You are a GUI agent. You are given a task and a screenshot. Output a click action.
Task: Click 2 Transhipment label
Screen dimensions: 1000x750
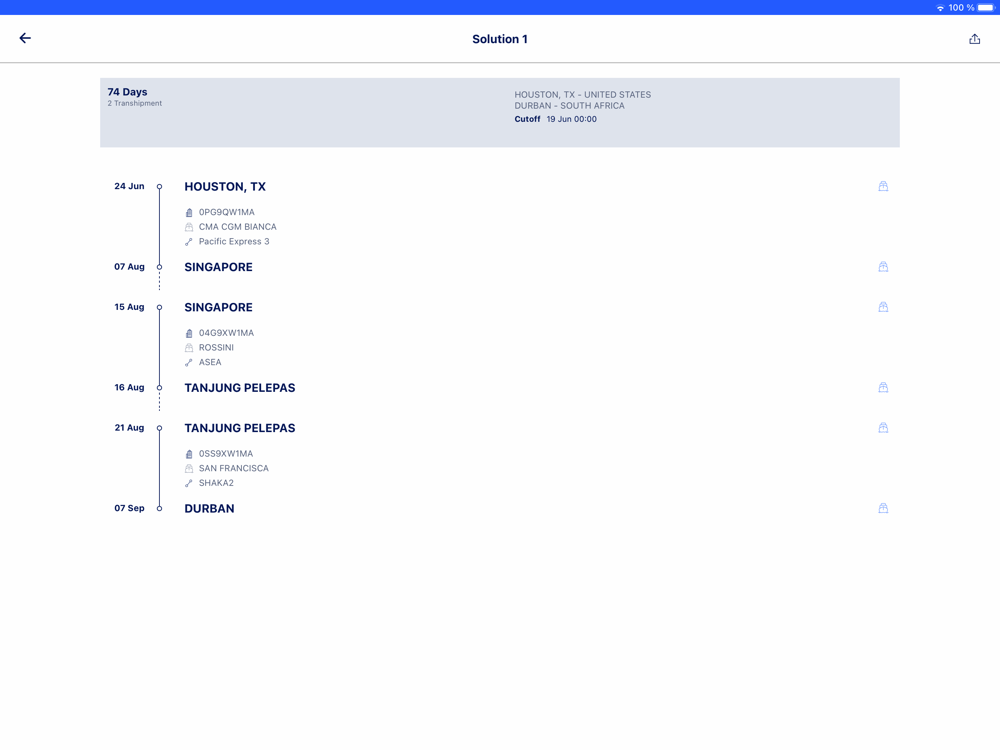pos(135,103)
